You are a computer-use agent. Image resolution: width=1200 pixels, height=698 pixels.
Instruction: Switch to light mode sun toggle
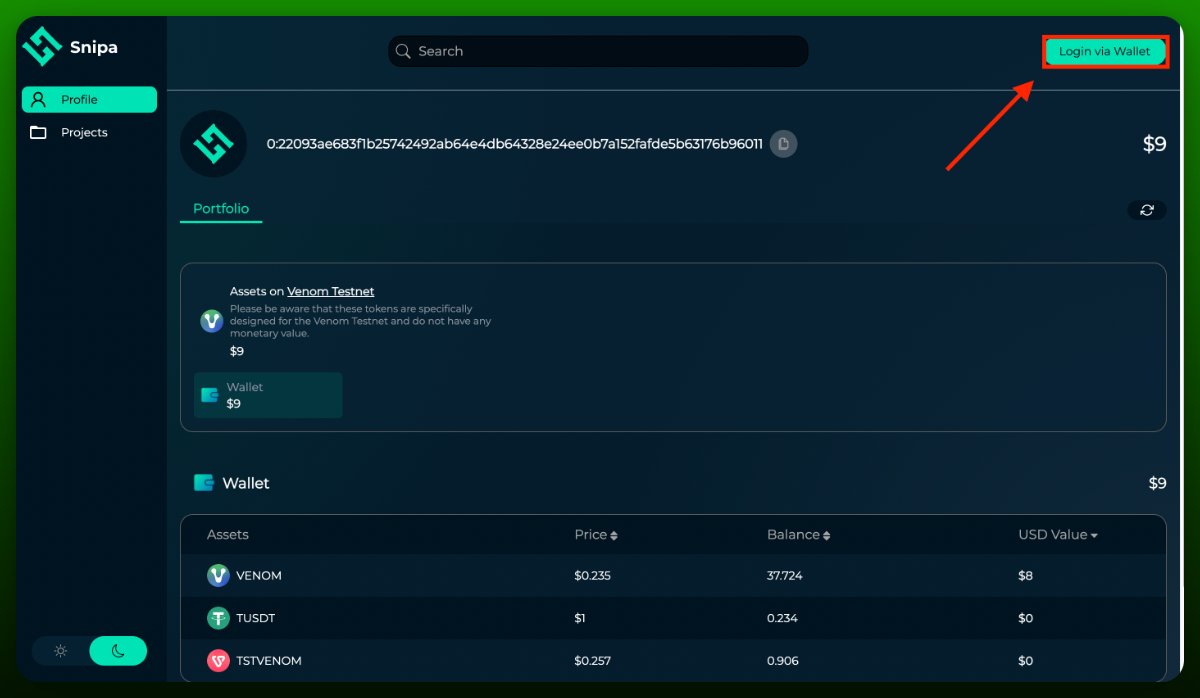61,651
